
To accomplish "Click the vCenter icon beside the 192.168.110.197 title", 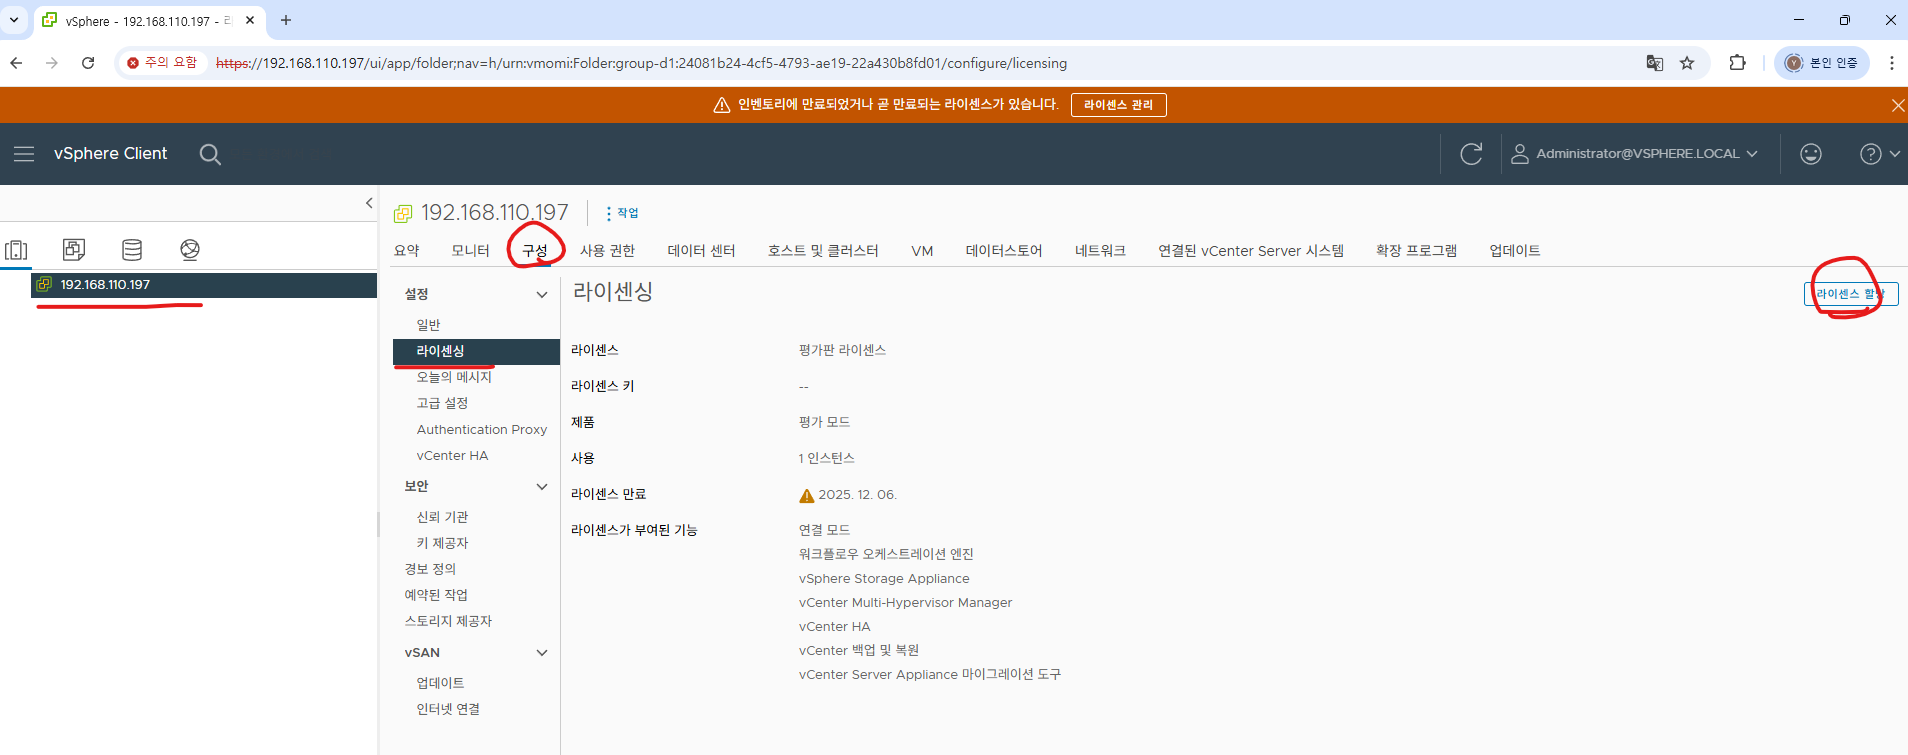I will [403, 213].
